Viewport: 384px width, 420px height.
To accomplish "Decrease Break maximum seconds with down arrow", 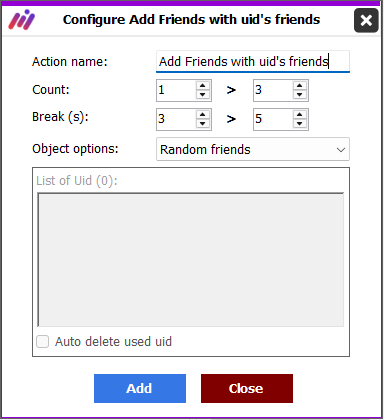I will 299,124.
